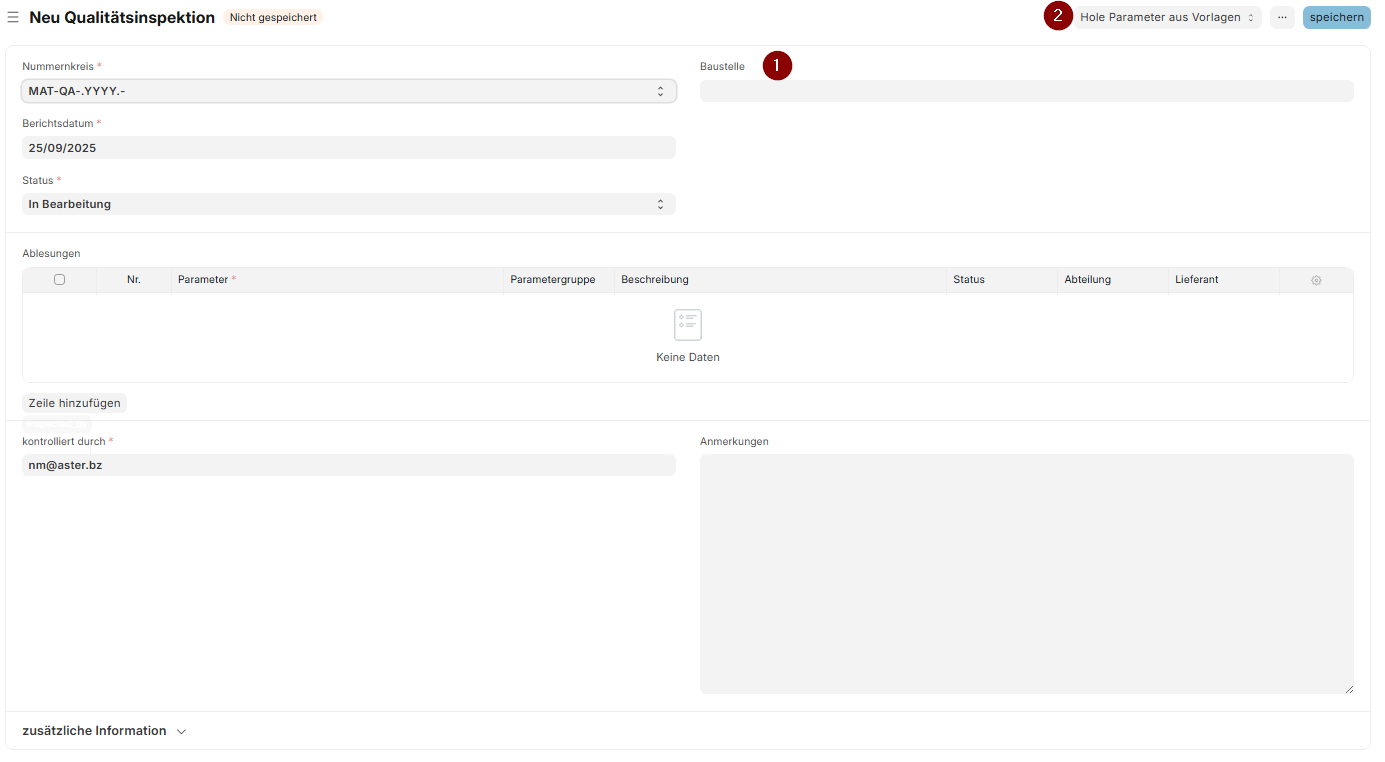
Task: Click the table settings gear icon
Action: coord(1316,280)
